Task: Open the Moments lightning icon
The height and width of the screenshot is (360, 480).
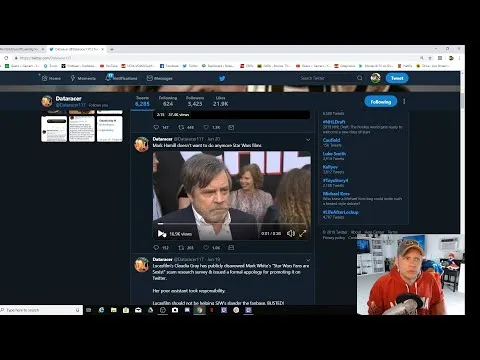Action: [x=73, y=78]
